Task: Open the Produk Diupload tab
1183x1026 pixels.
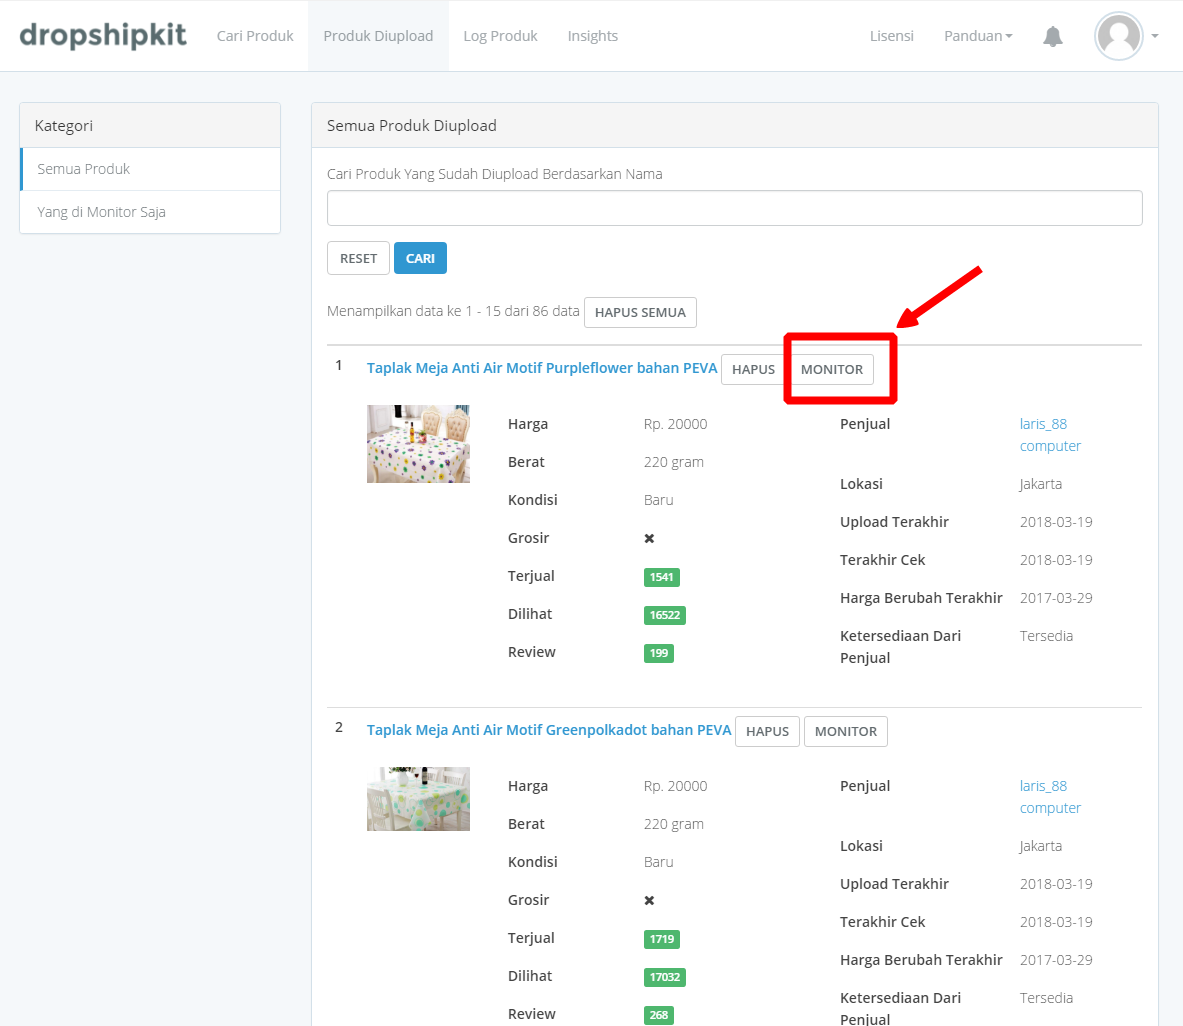Action: [378, 36]
